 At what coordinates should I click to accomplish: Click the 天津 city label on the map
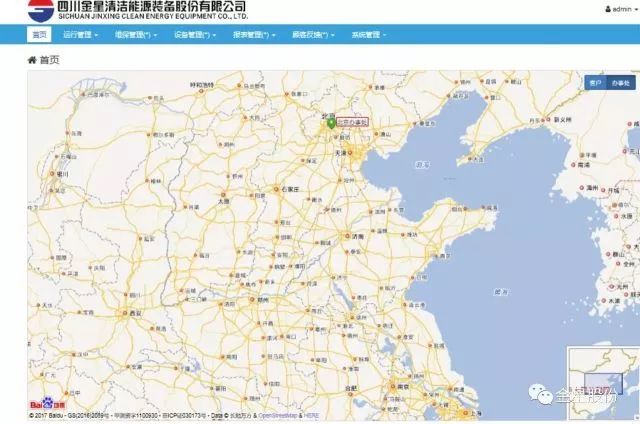tap(340, 153)
